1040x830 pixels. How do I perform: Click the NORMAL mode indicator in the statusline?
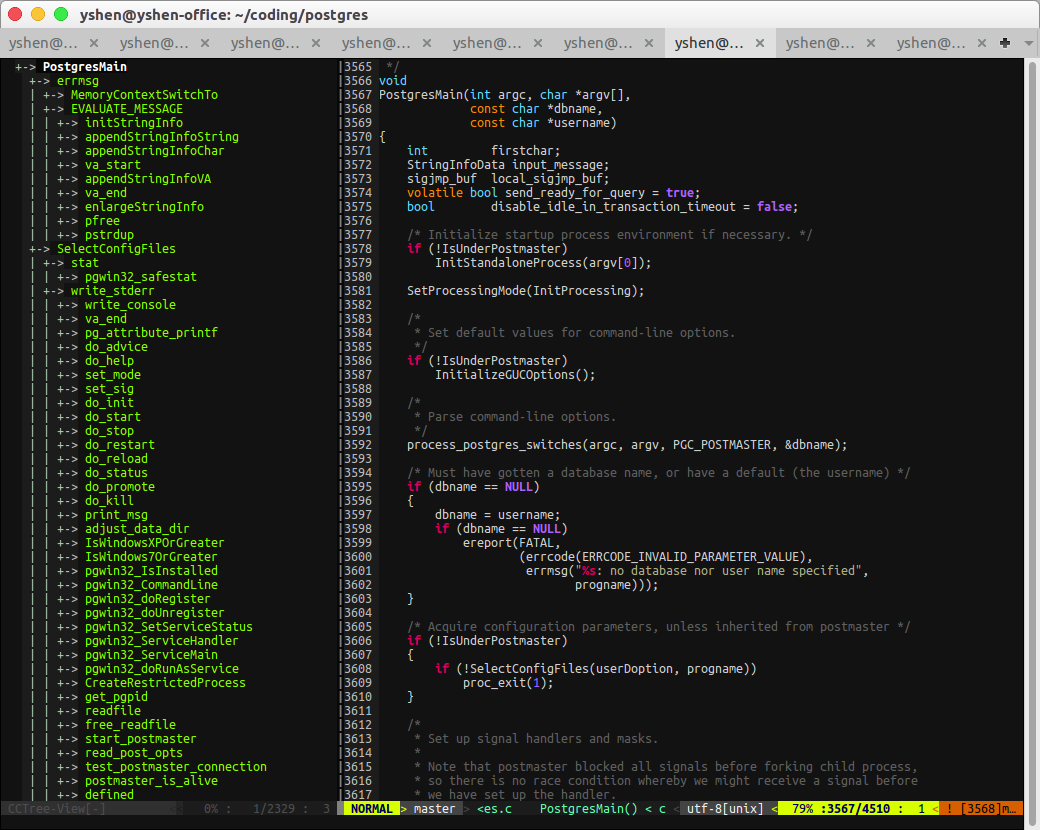point(370,808)
